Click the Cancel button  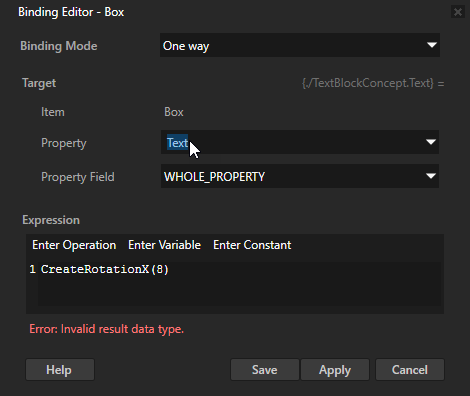click(410, 370)
